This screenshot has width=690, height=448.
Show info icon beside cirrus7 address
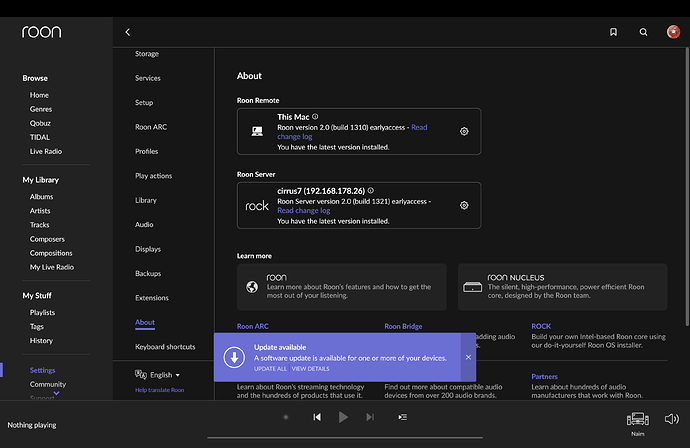coord(371,191)
